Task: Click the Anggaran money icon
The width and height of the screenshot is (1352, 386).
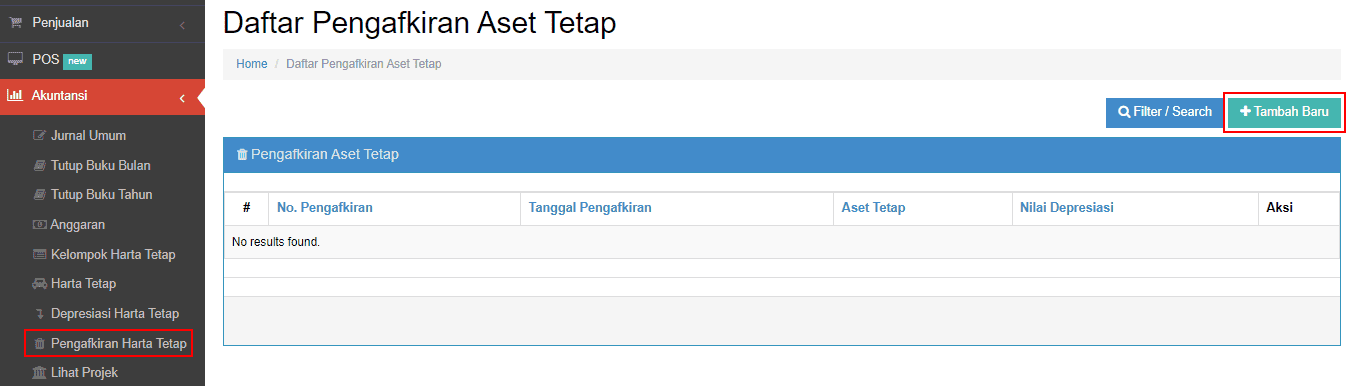Action: tap(40, 225)
